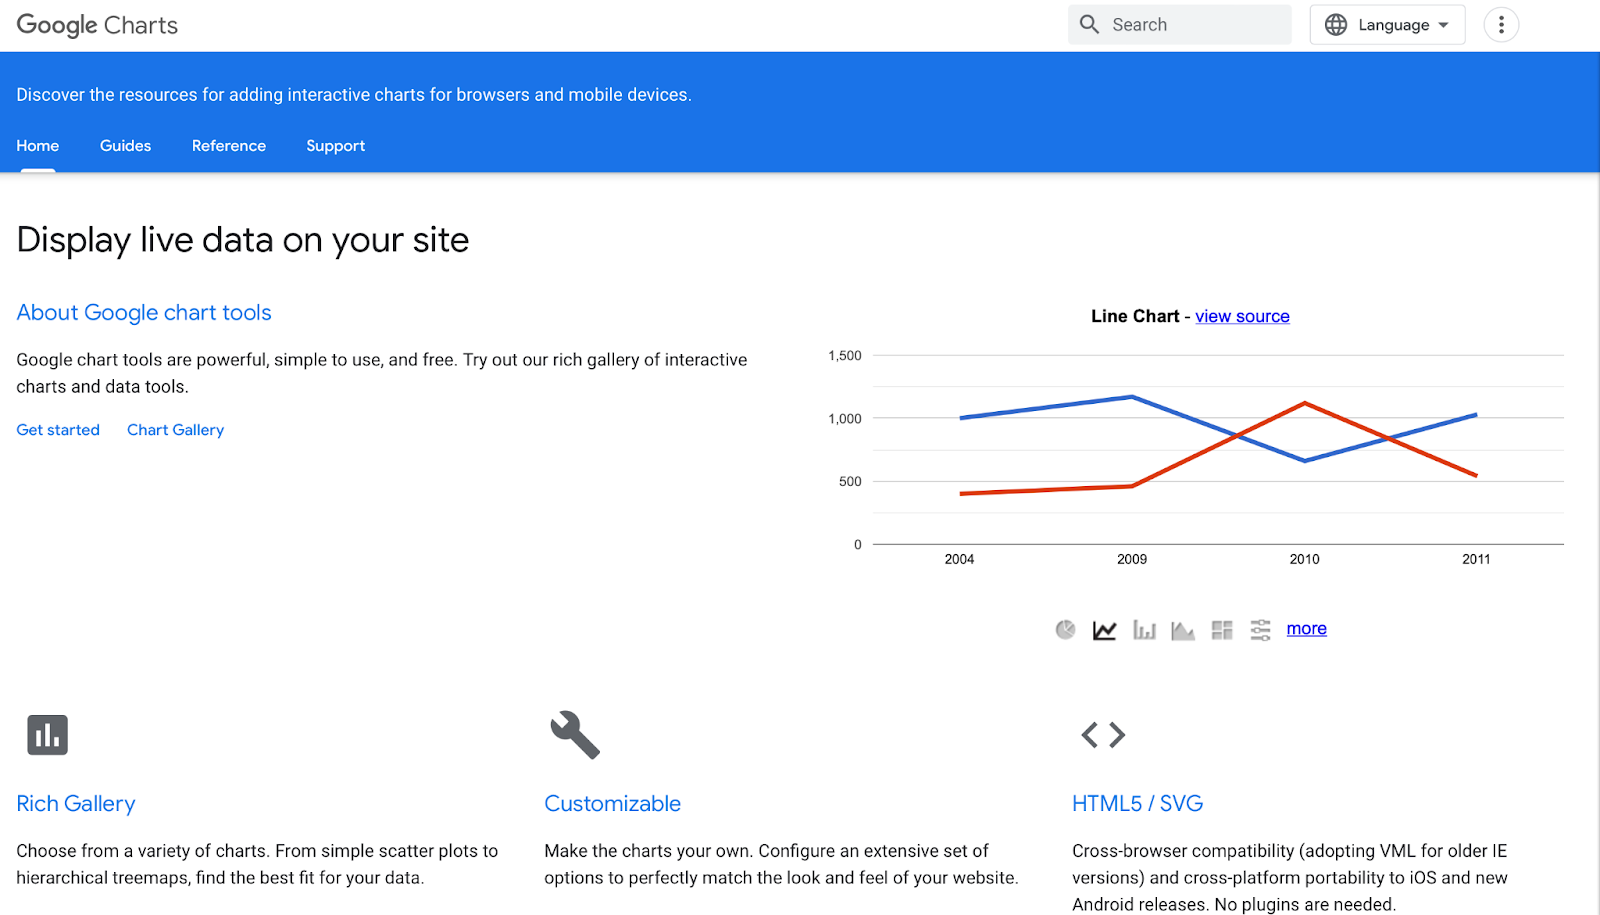Viewport: 1600px width, 915px height.
Task: Click the Customizable wrench icon
Action: pos(575,735)
